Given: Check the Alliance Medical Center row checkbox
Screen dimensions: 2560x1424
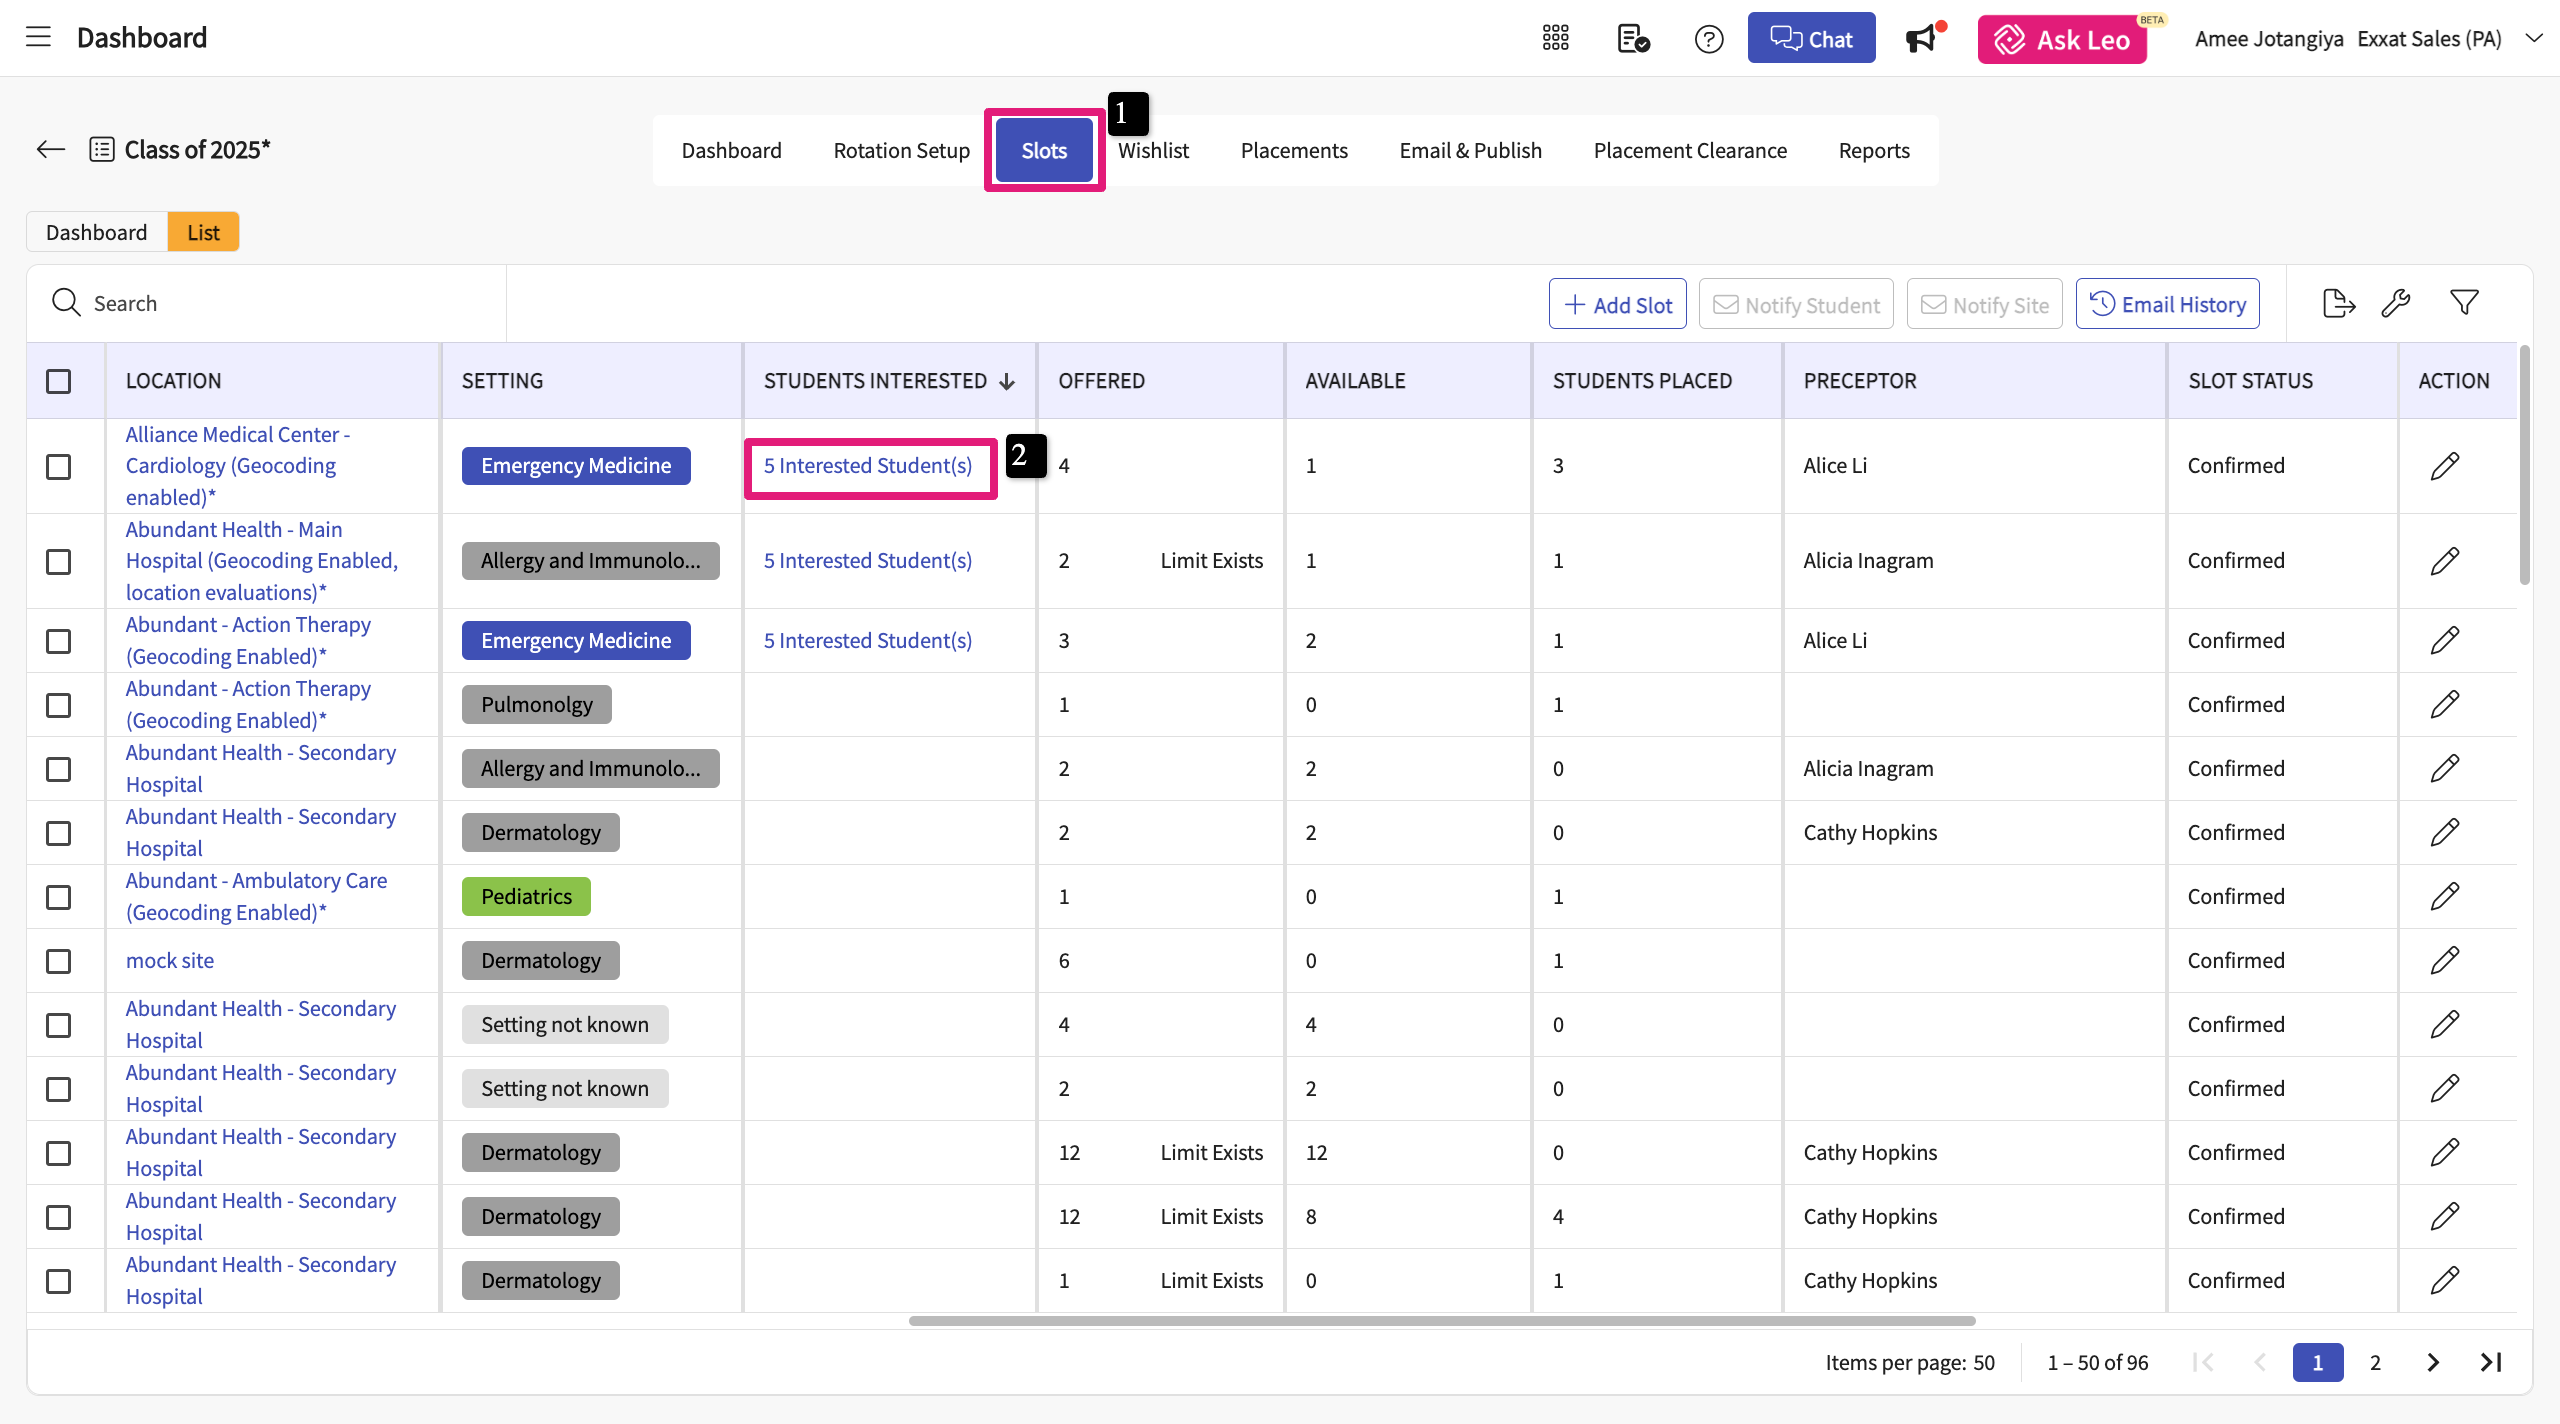Looking at the screenshot, I should [x=59, y=467].
